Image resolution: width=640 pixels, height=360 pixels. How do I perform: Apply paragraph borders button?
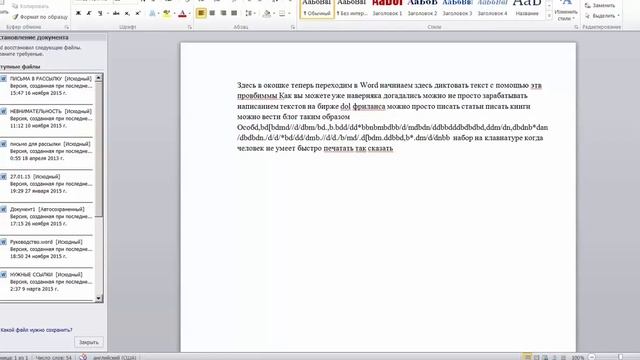[282, 13]
